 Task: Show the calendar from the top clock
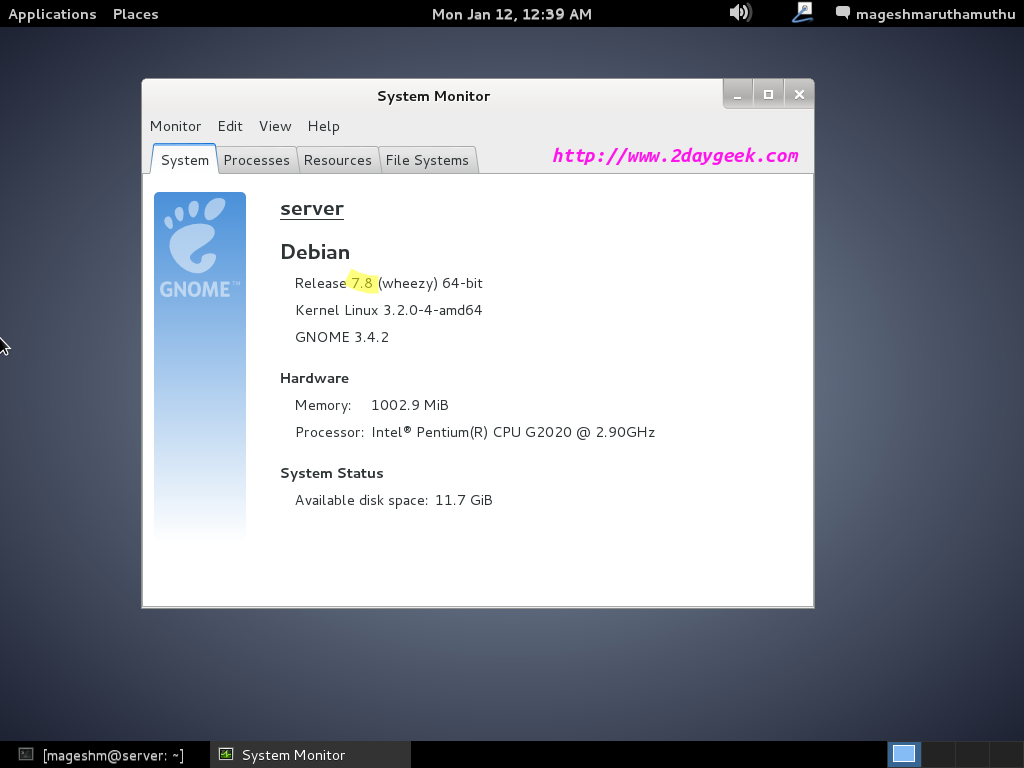point(511,14)
